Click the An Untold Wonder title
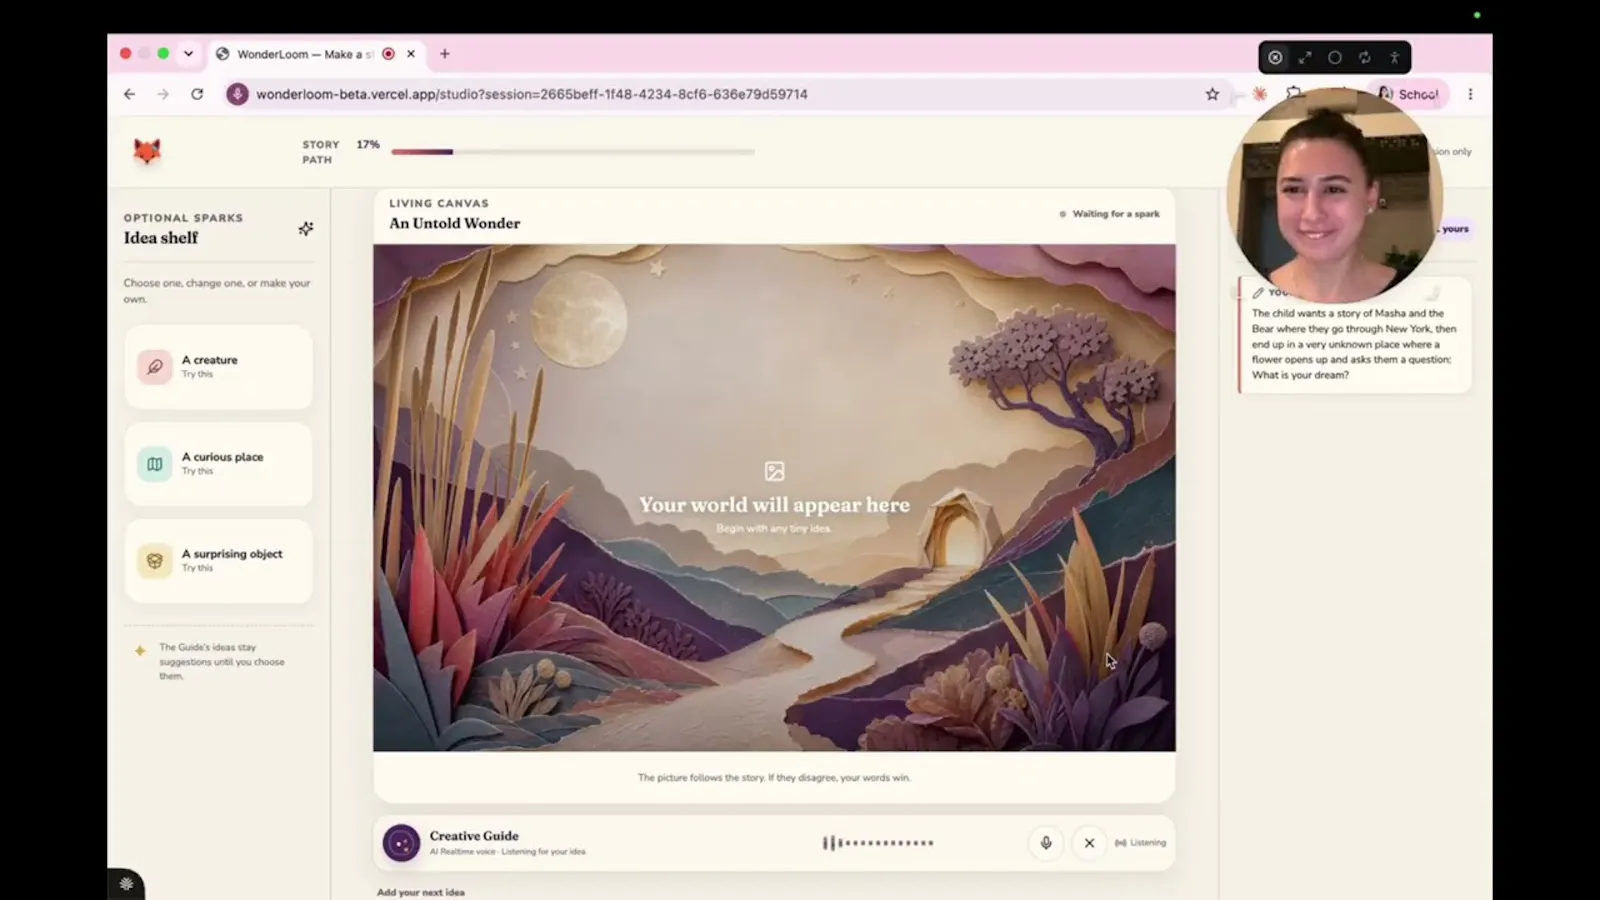1600x900 pixels. click(455, 223)
